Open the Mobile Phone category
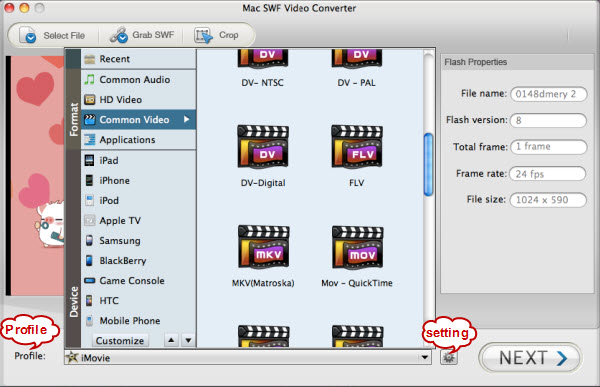 [139, 321]
